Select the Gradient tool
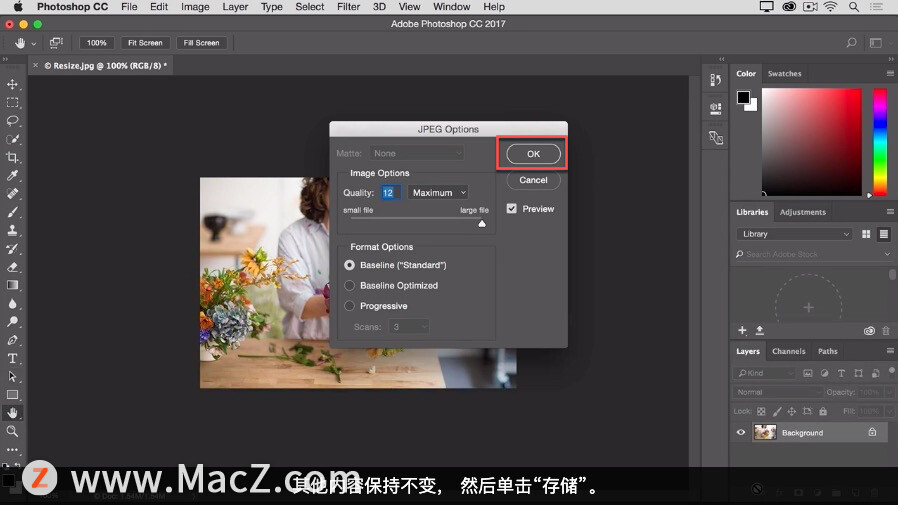Screen dimensions: 898x505 [12, 285]
